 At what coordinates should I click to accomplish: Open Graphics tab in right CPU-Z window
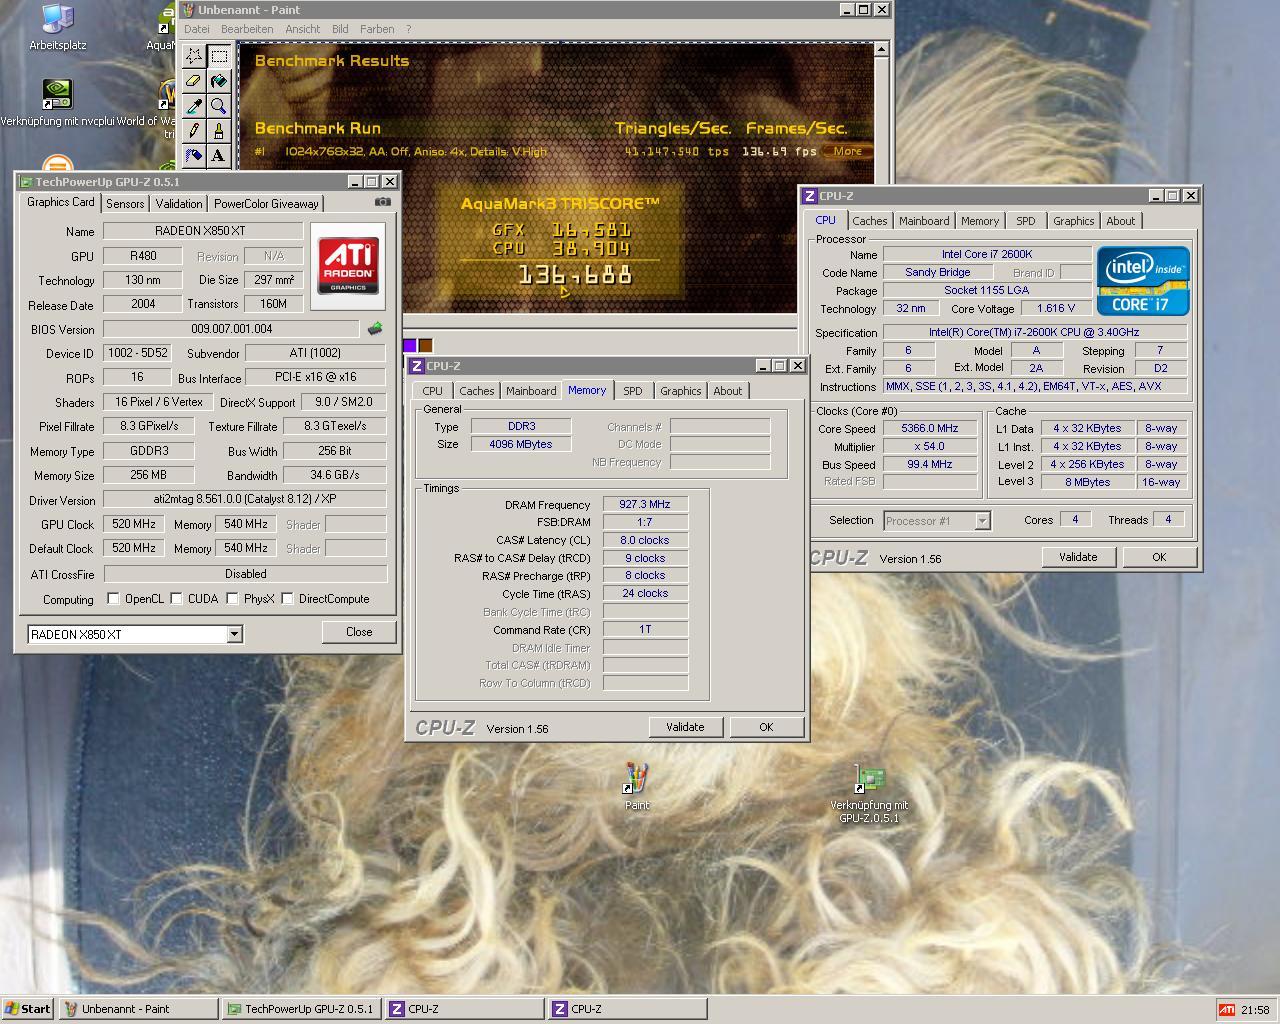(x=1074, y=221)
